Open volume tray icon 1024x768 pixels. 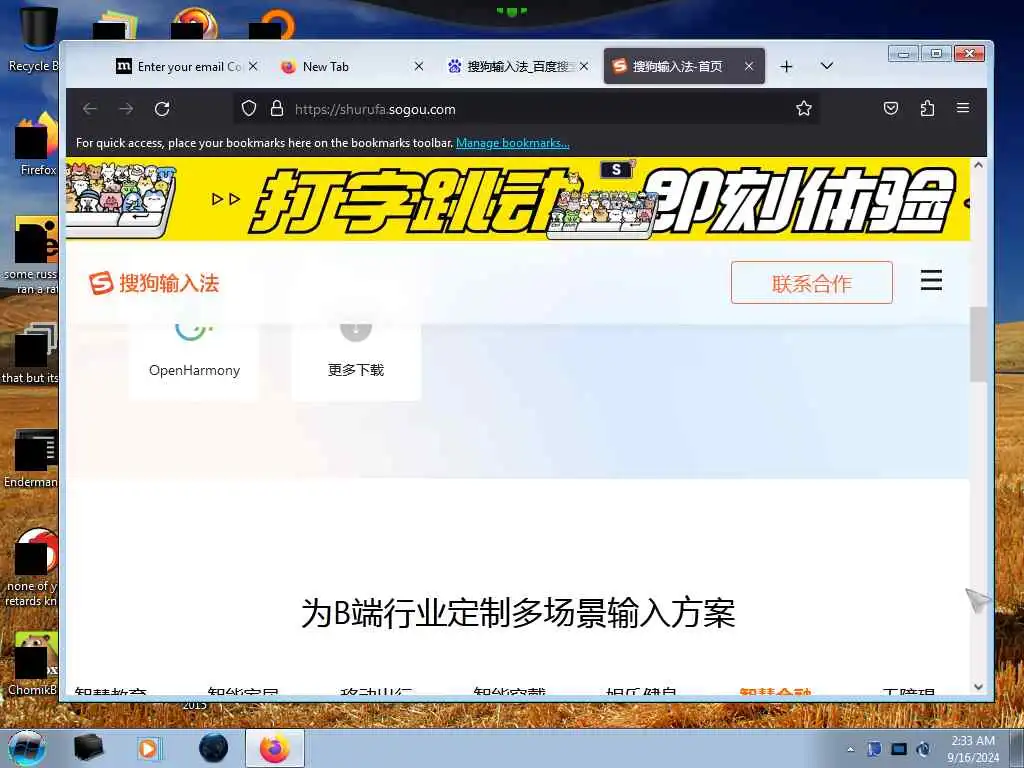pos(923,750)
